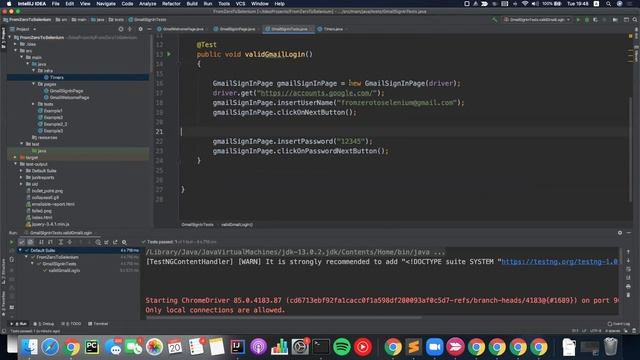
Task: Run the selected configuration with the green play icon
Action: click(578, 20)
